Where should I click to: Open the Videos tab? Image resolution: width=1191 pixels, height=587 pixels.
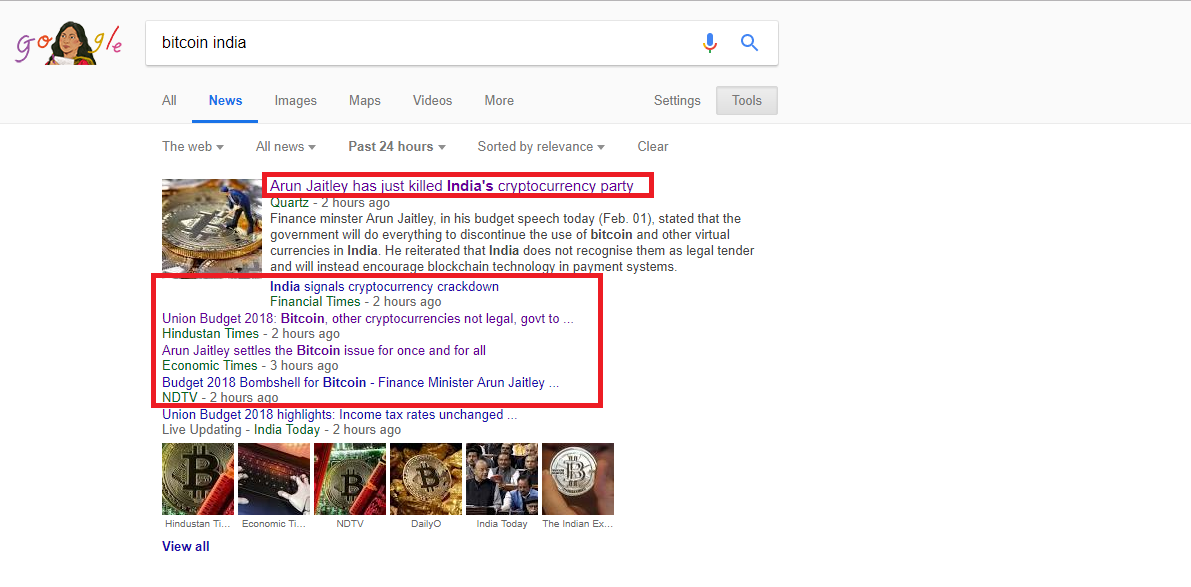point(432,100)
